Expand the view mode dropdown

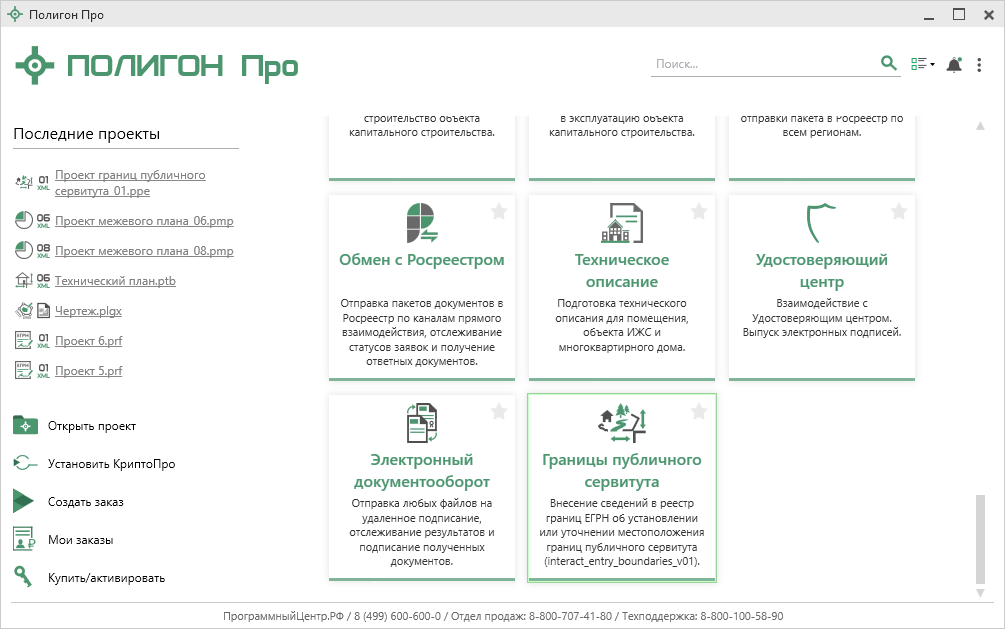click(923, 64)
